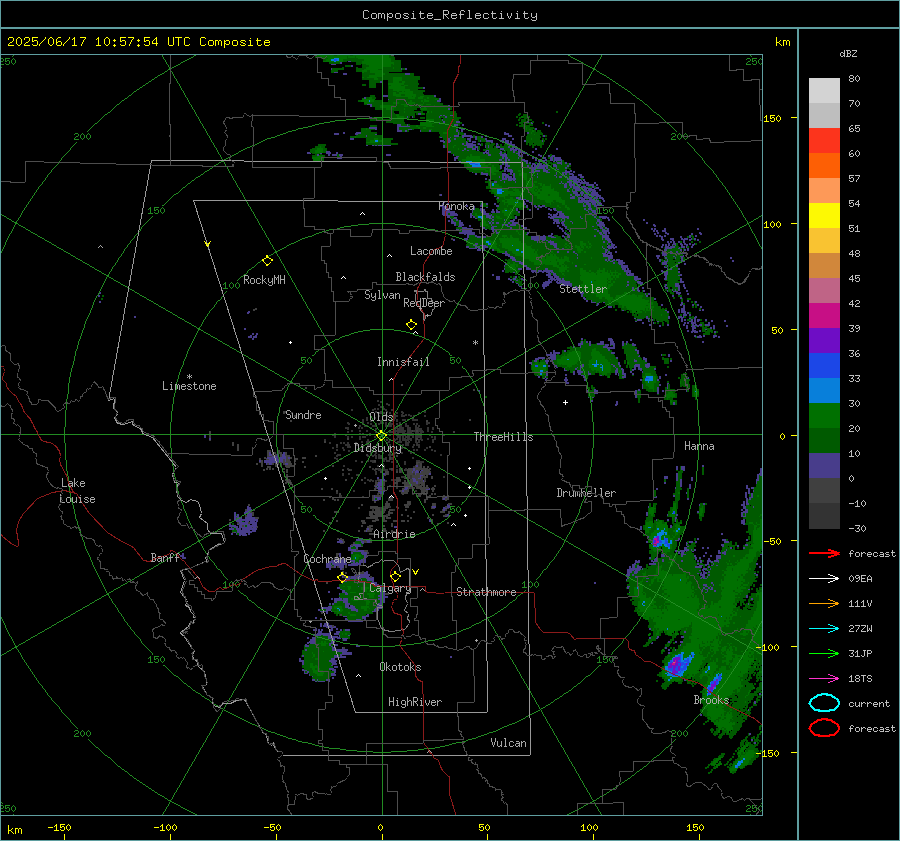Click the white plus marker north of Drumheller
The width and height of the screenshot is (900, 841).
(x=565, y=402)
